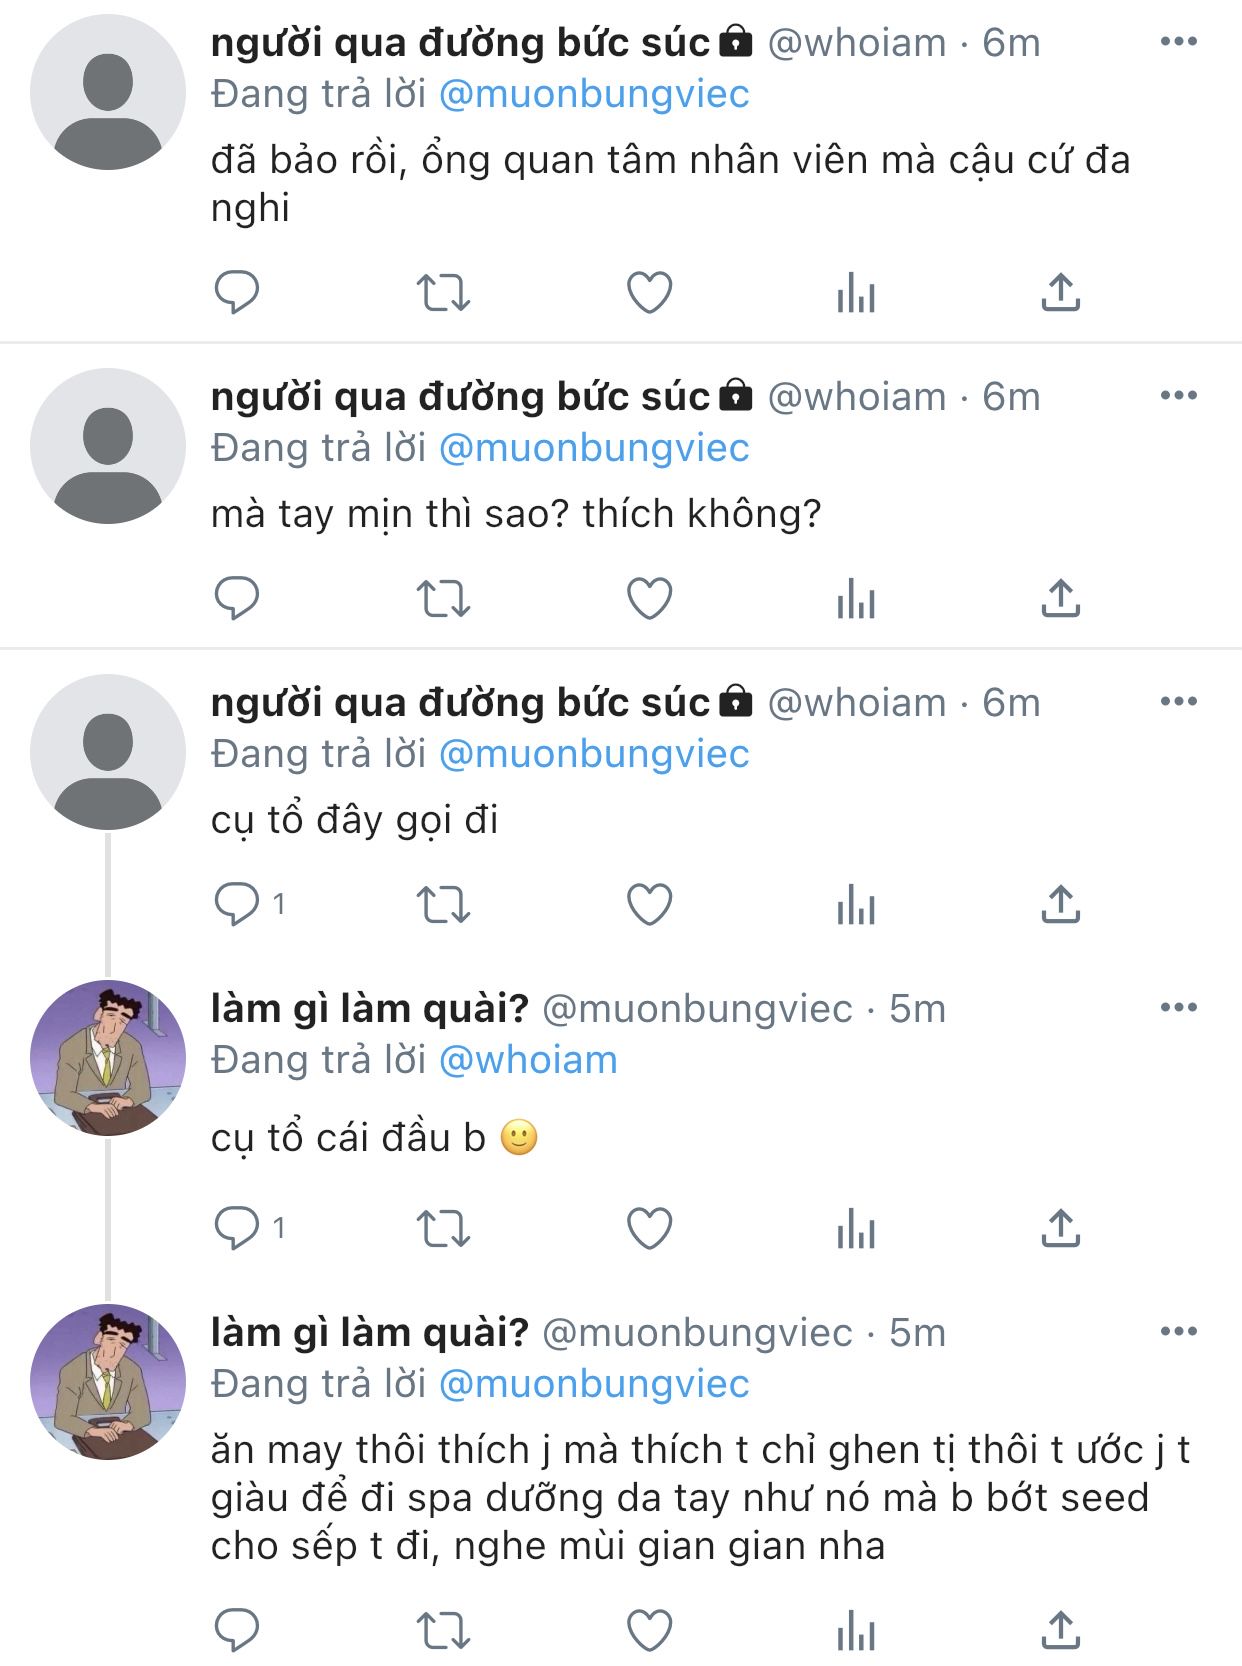Viewport: 1242px width, 1666px height.
Task: Like the "ăn may thôi" tweet
Action: [649, 1631]
